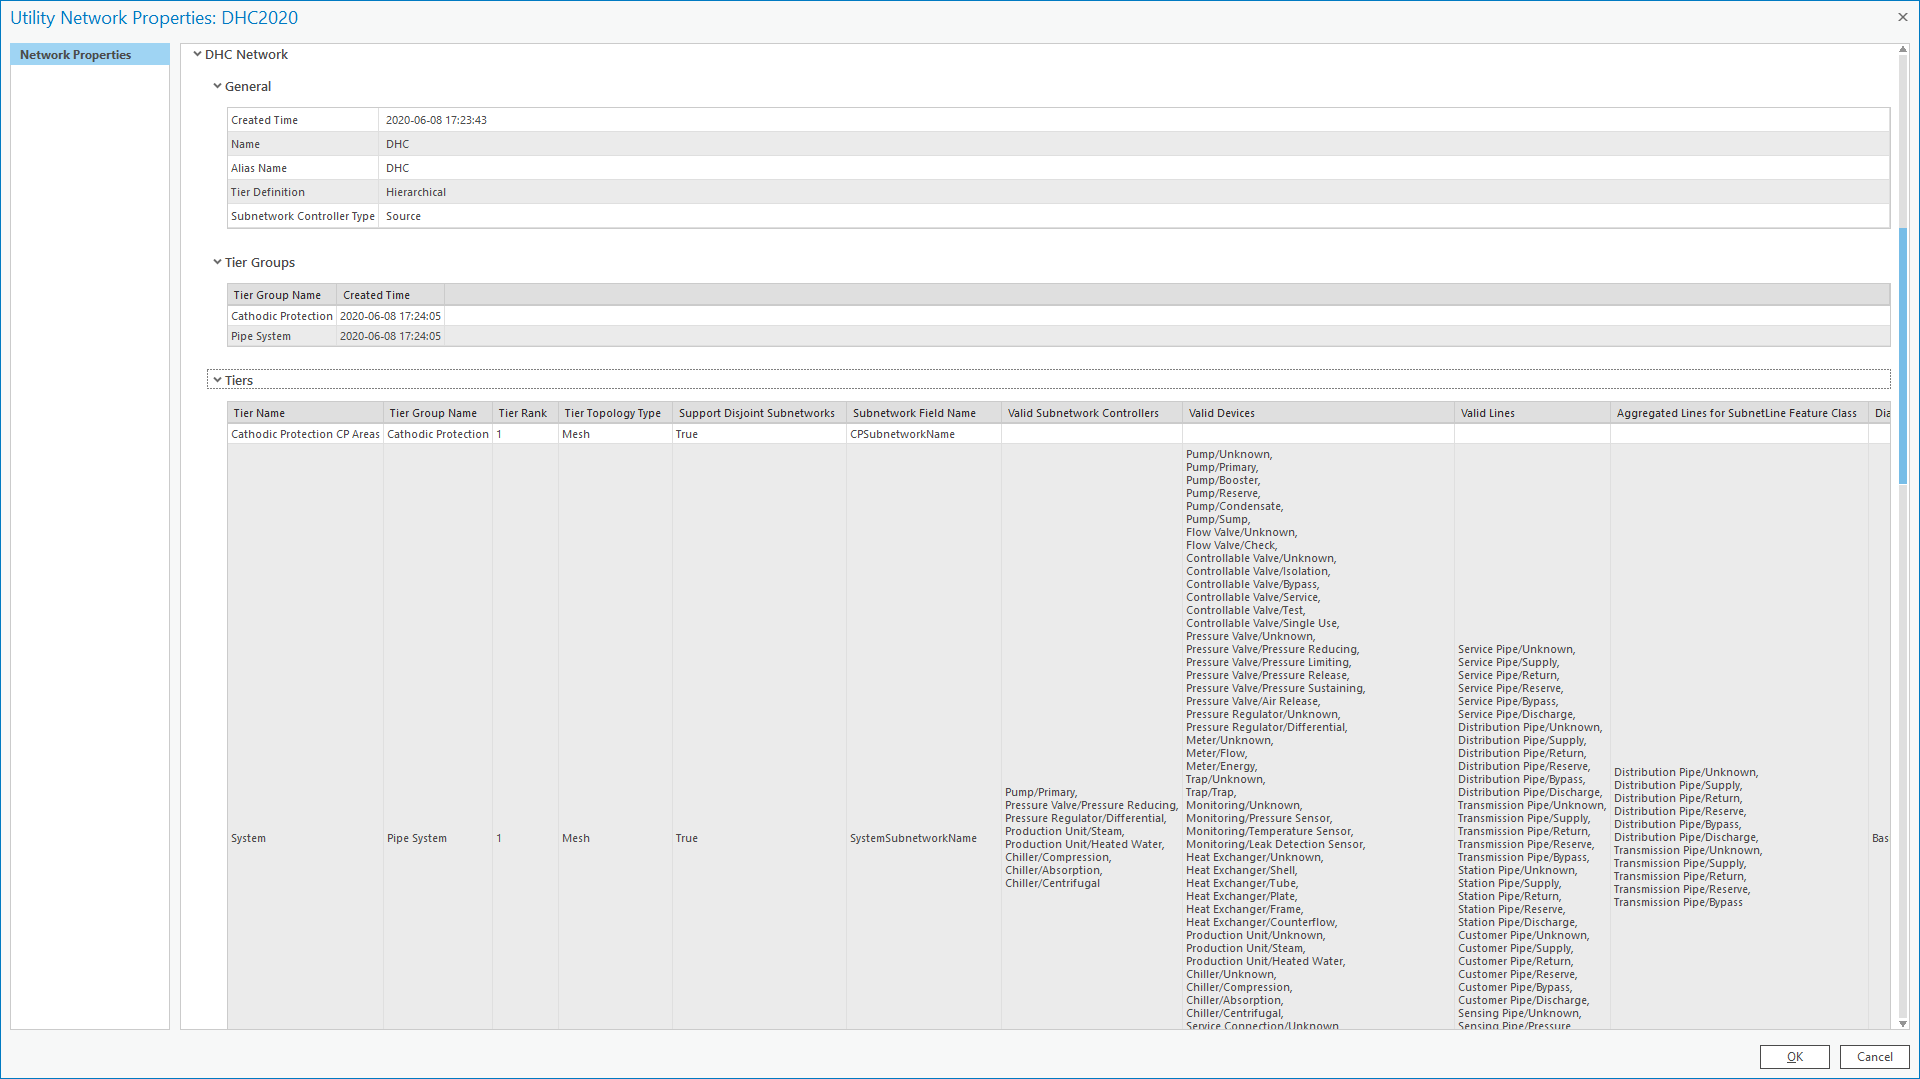Collapse the Tier Groups section
Image resolution: width=1920 pixels, height=1079 pixels.
pyautogui.click(x=217, y=262)
